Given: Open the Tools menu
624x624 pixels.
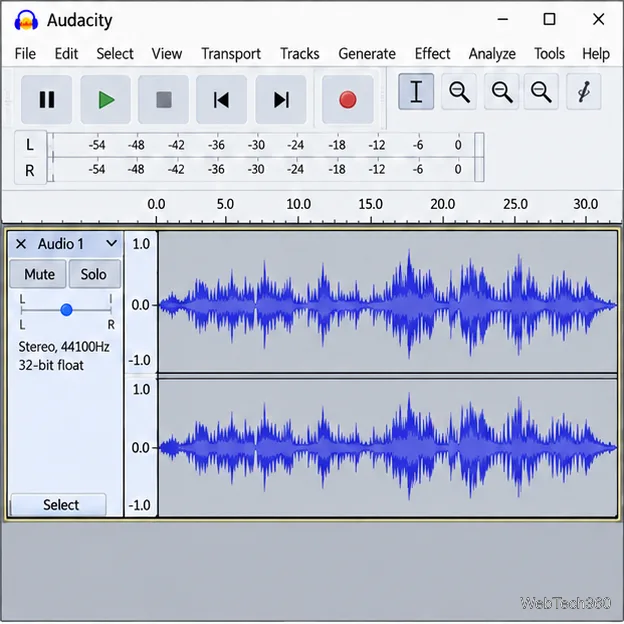Looking at the screenshot, I should pos(549,54).
